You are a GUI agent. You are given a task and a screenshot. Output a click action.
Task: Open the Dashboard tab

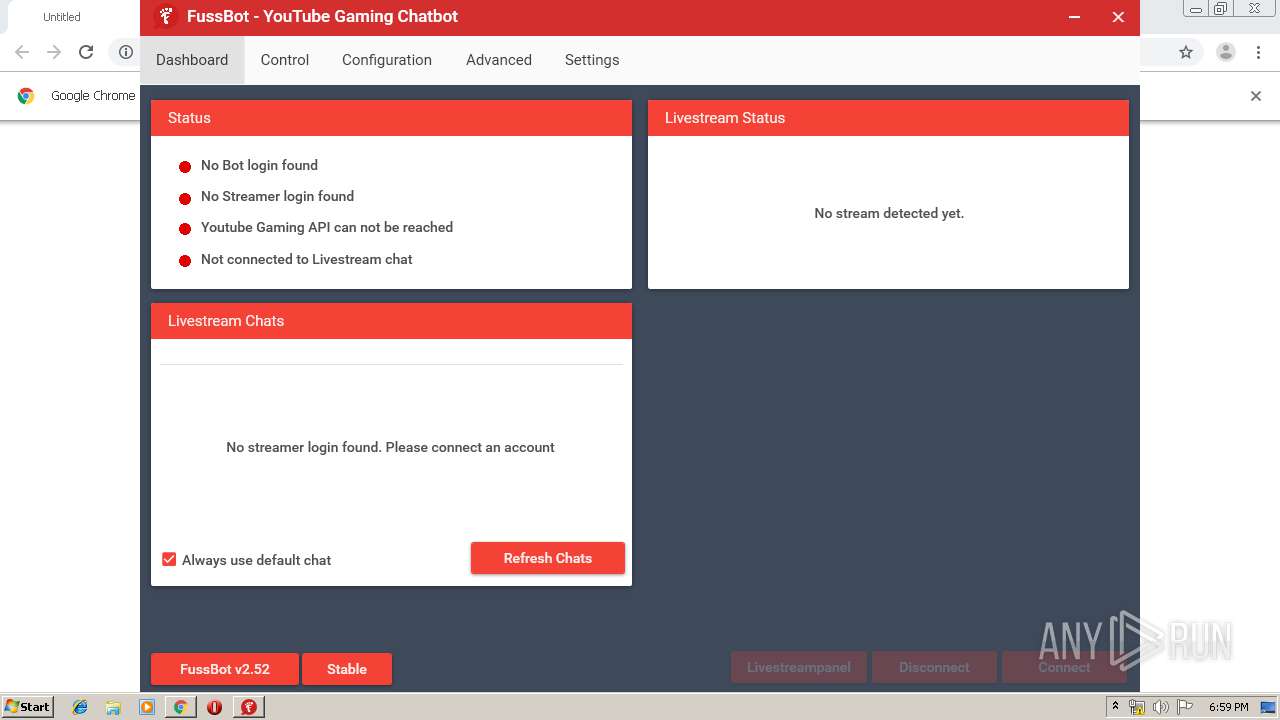pos(192,60)
